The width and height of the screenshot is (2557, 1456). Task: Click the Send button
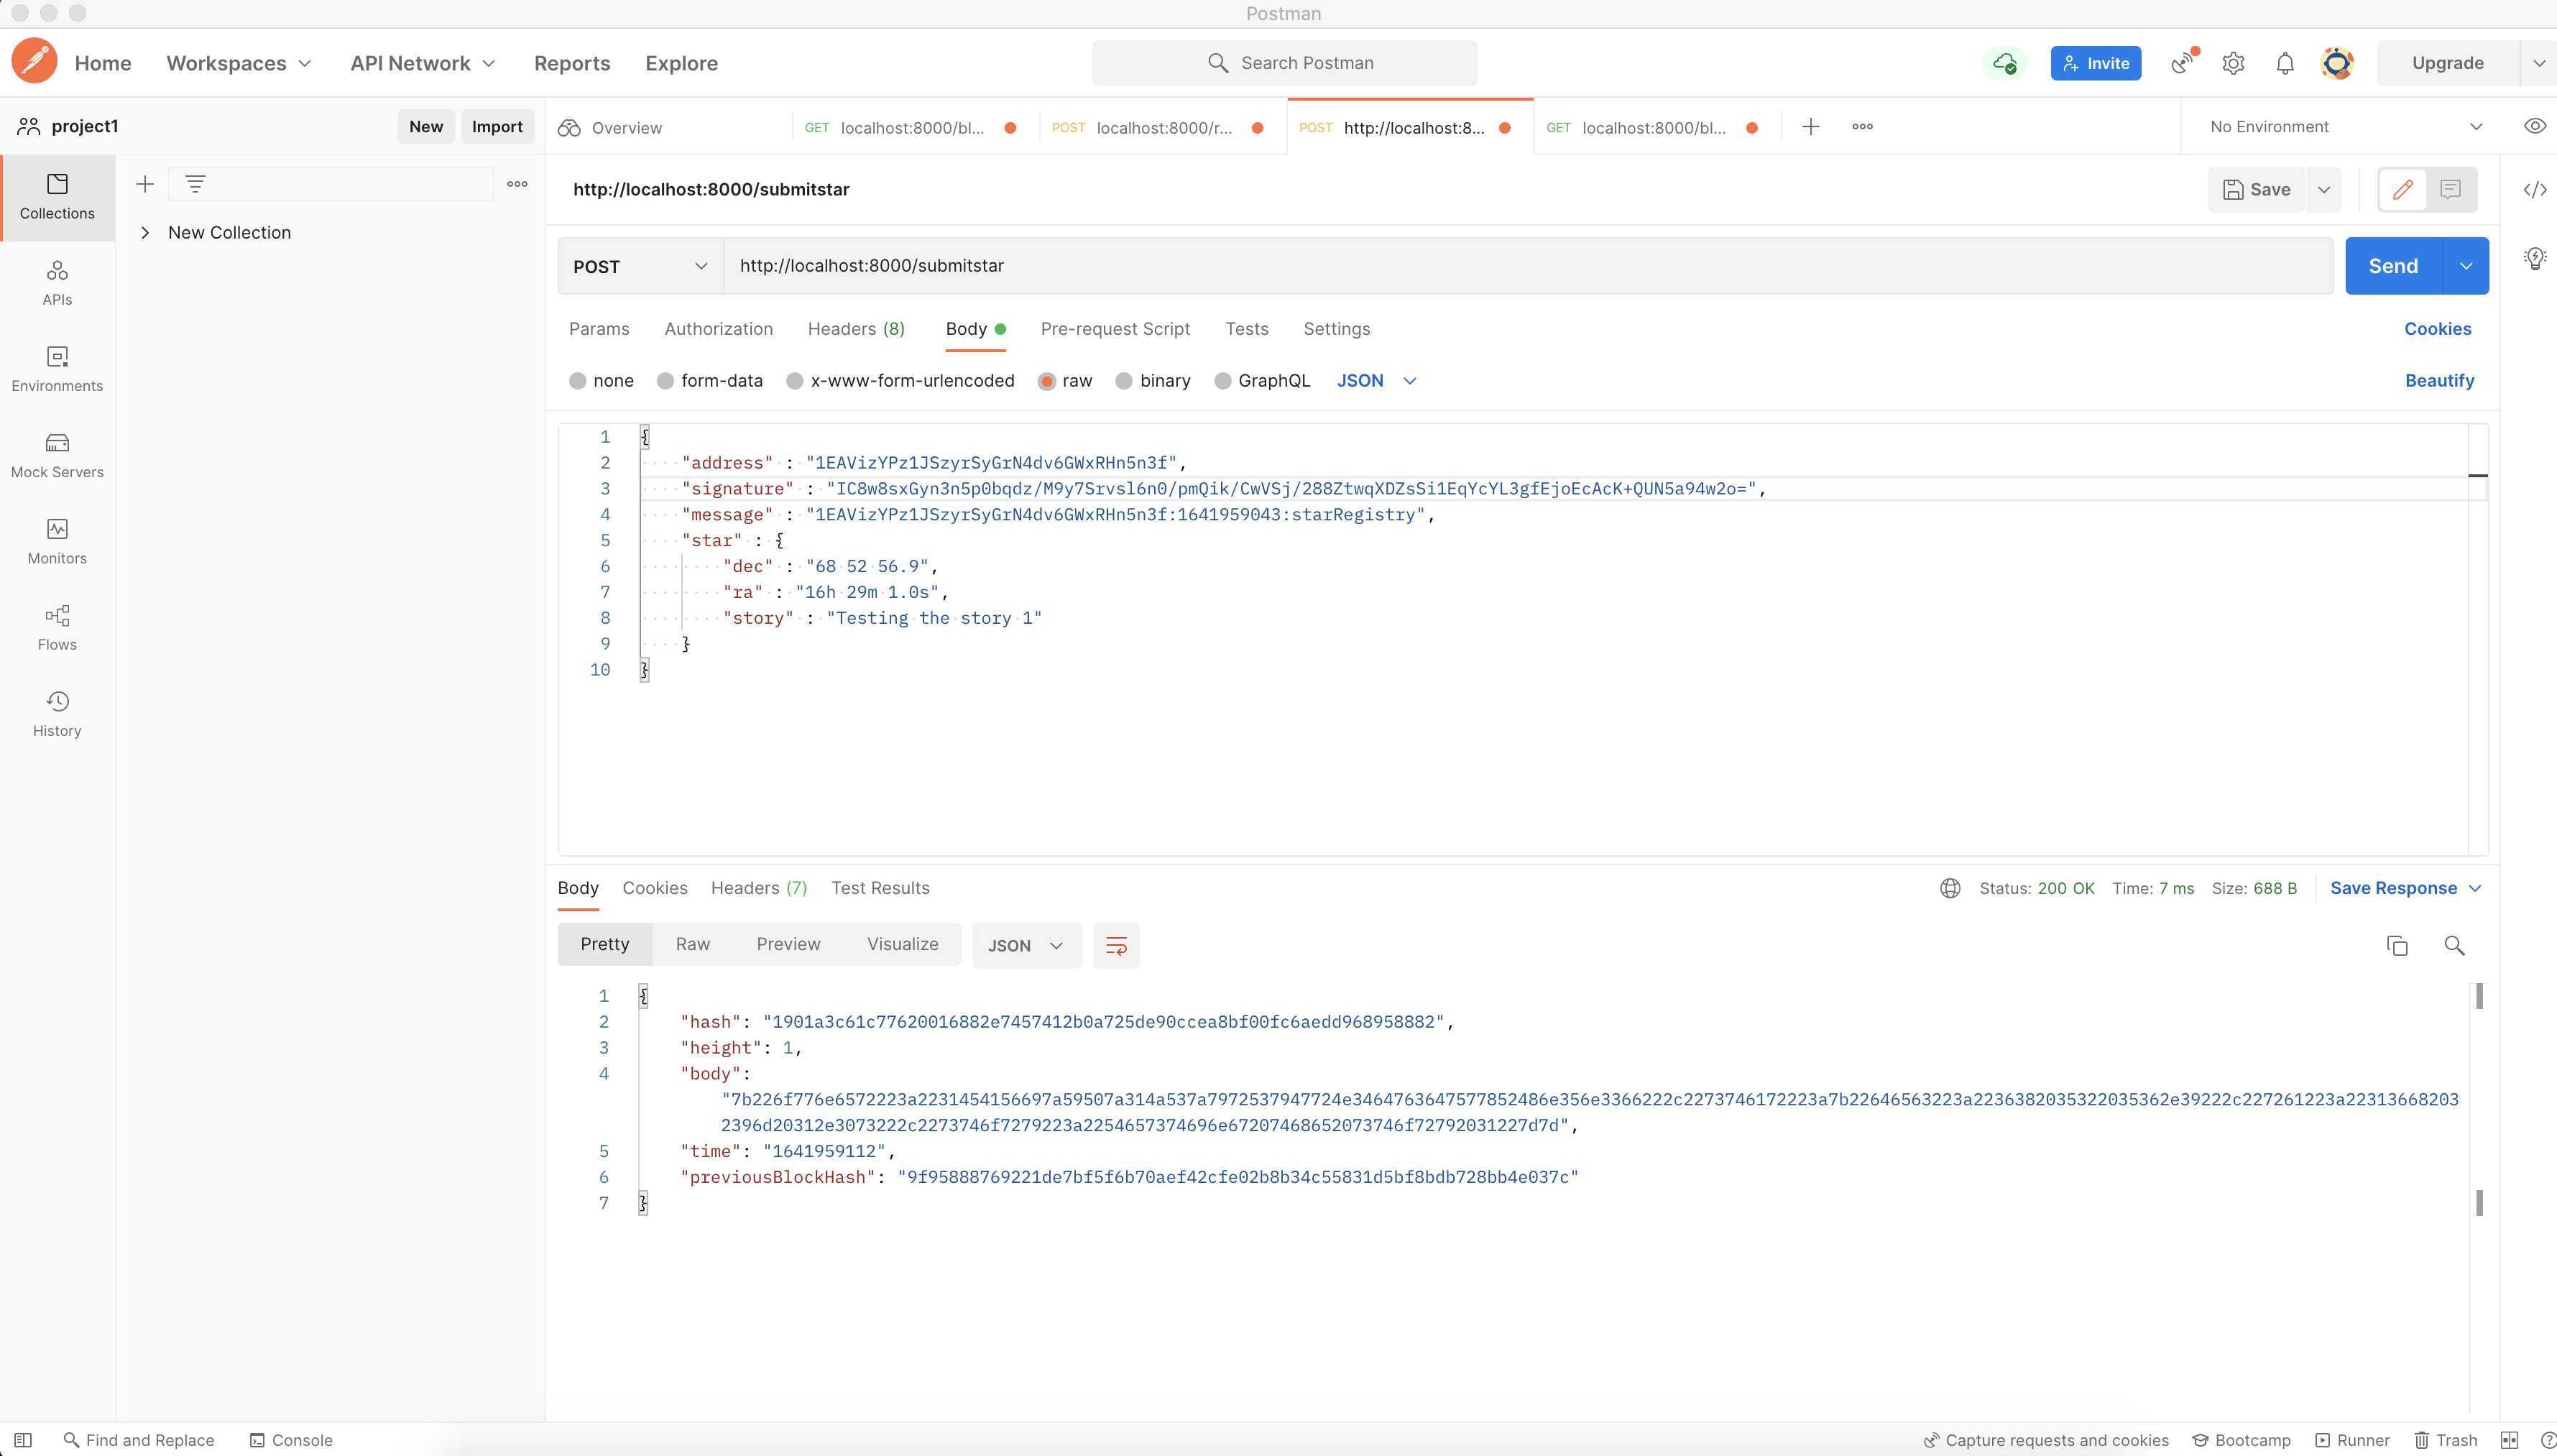pos(2393,266)
